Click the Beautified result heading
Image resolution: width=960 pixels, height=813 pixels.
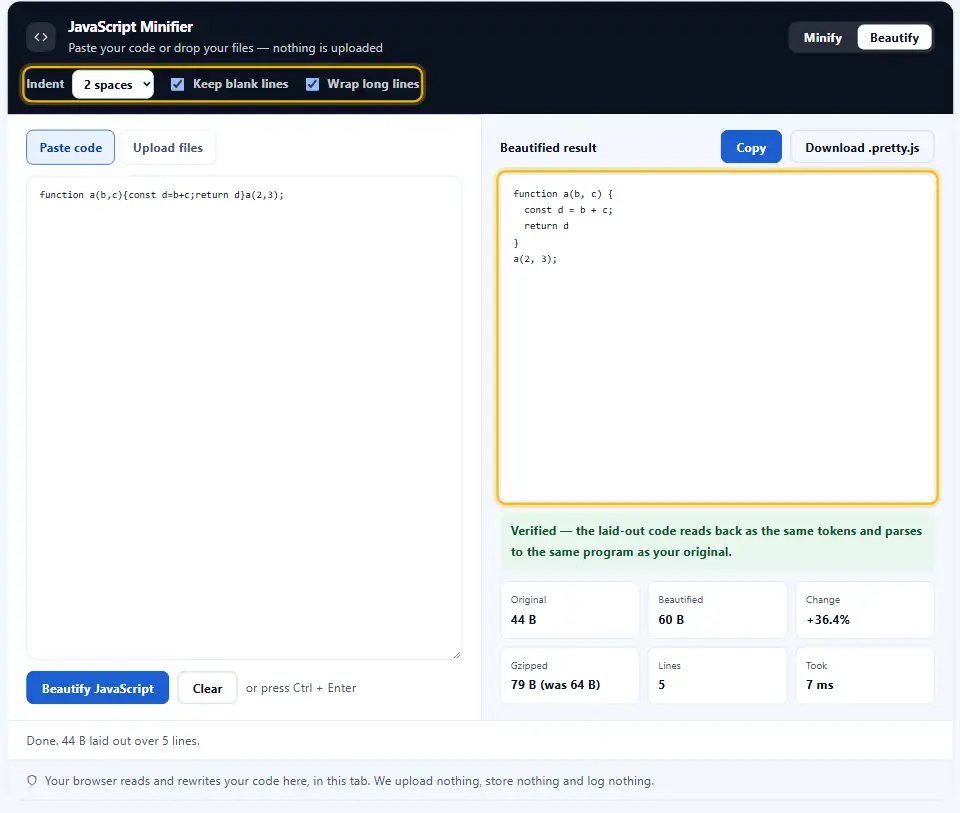click(548, 148)
